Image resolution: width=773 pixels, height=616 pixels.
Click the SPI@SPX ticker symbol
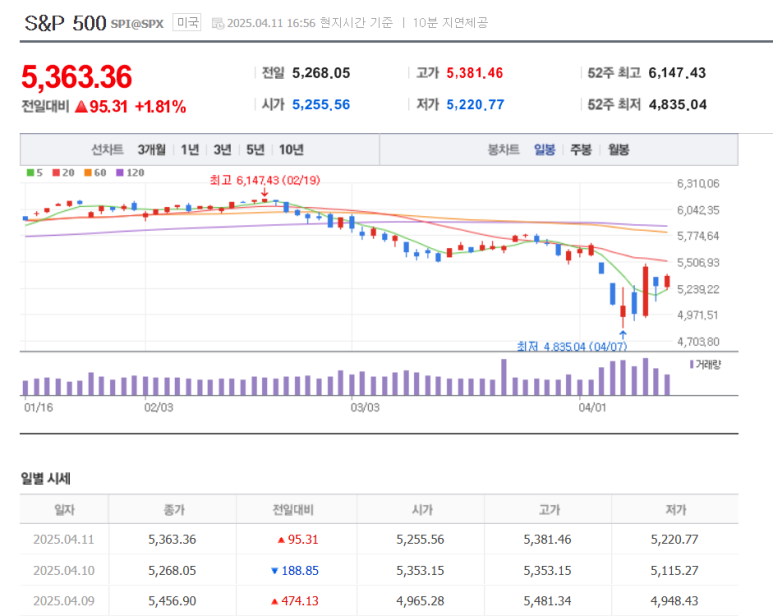point(137,24)
